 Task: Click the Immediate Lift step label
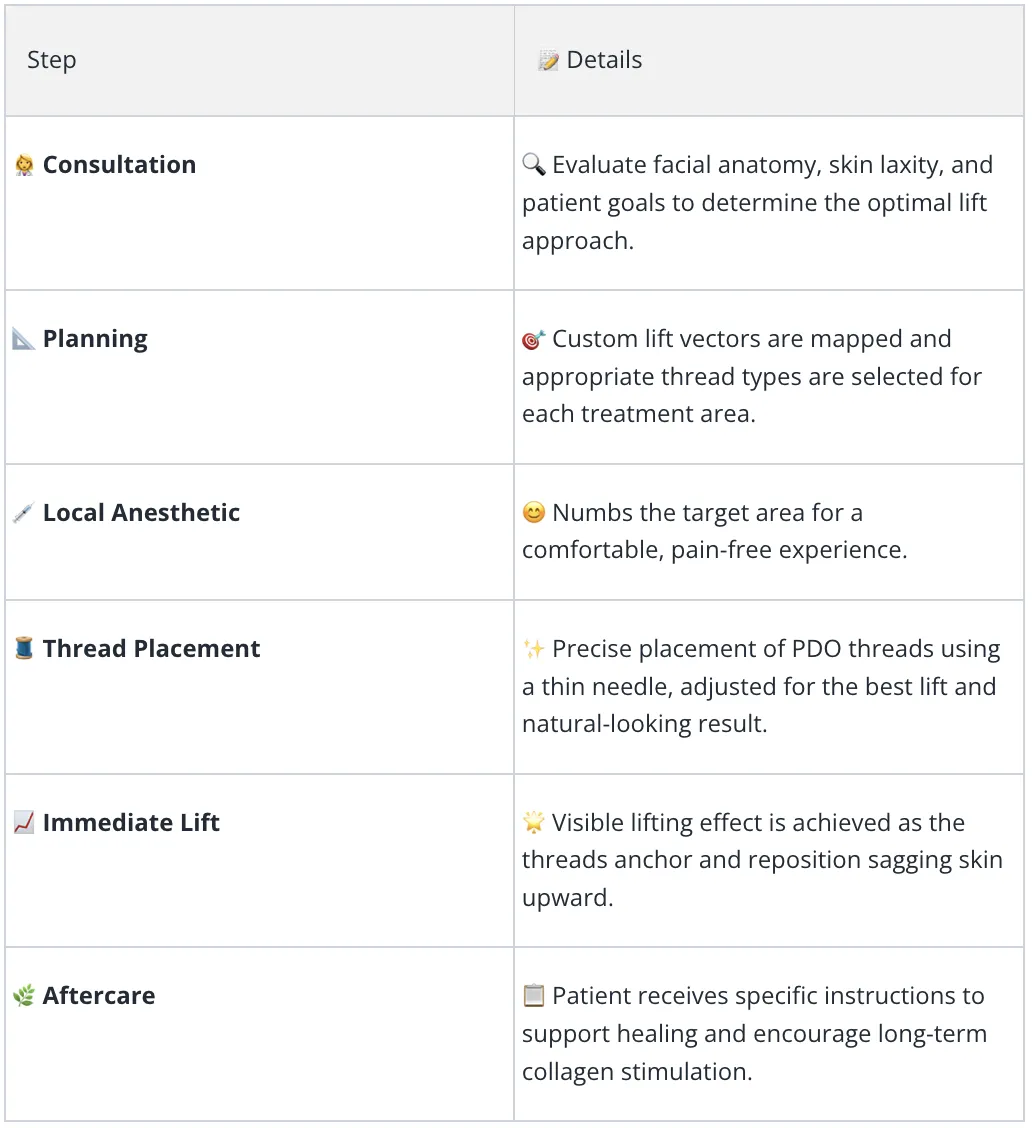point(131,822)
